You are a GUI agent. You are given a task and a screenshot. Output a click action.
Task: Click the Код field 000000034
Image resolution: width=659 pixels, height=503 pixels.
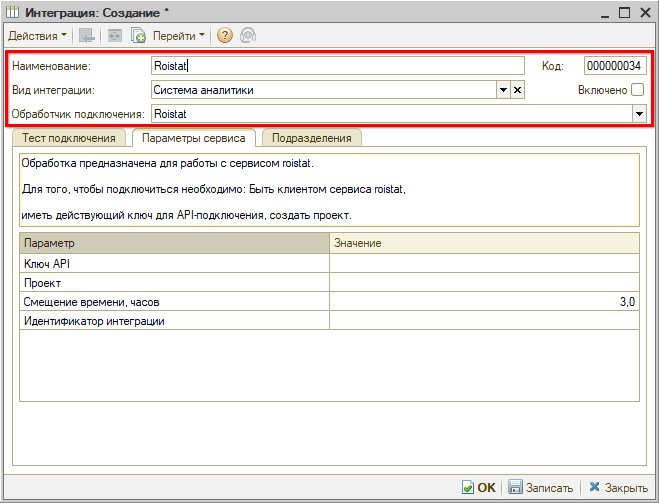coord(615,66)
